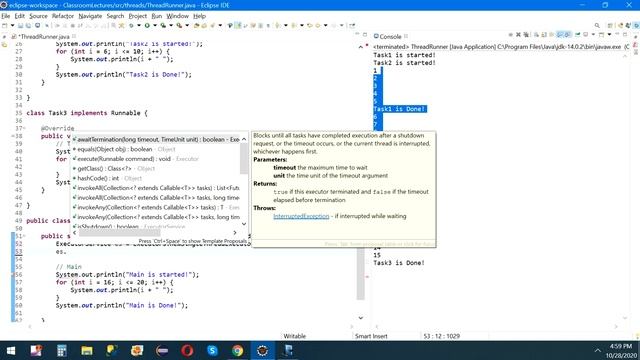Click the Save All toolbar icon
Screen dimensions: 640x360
pyautogui.click(x=28, y=25)
